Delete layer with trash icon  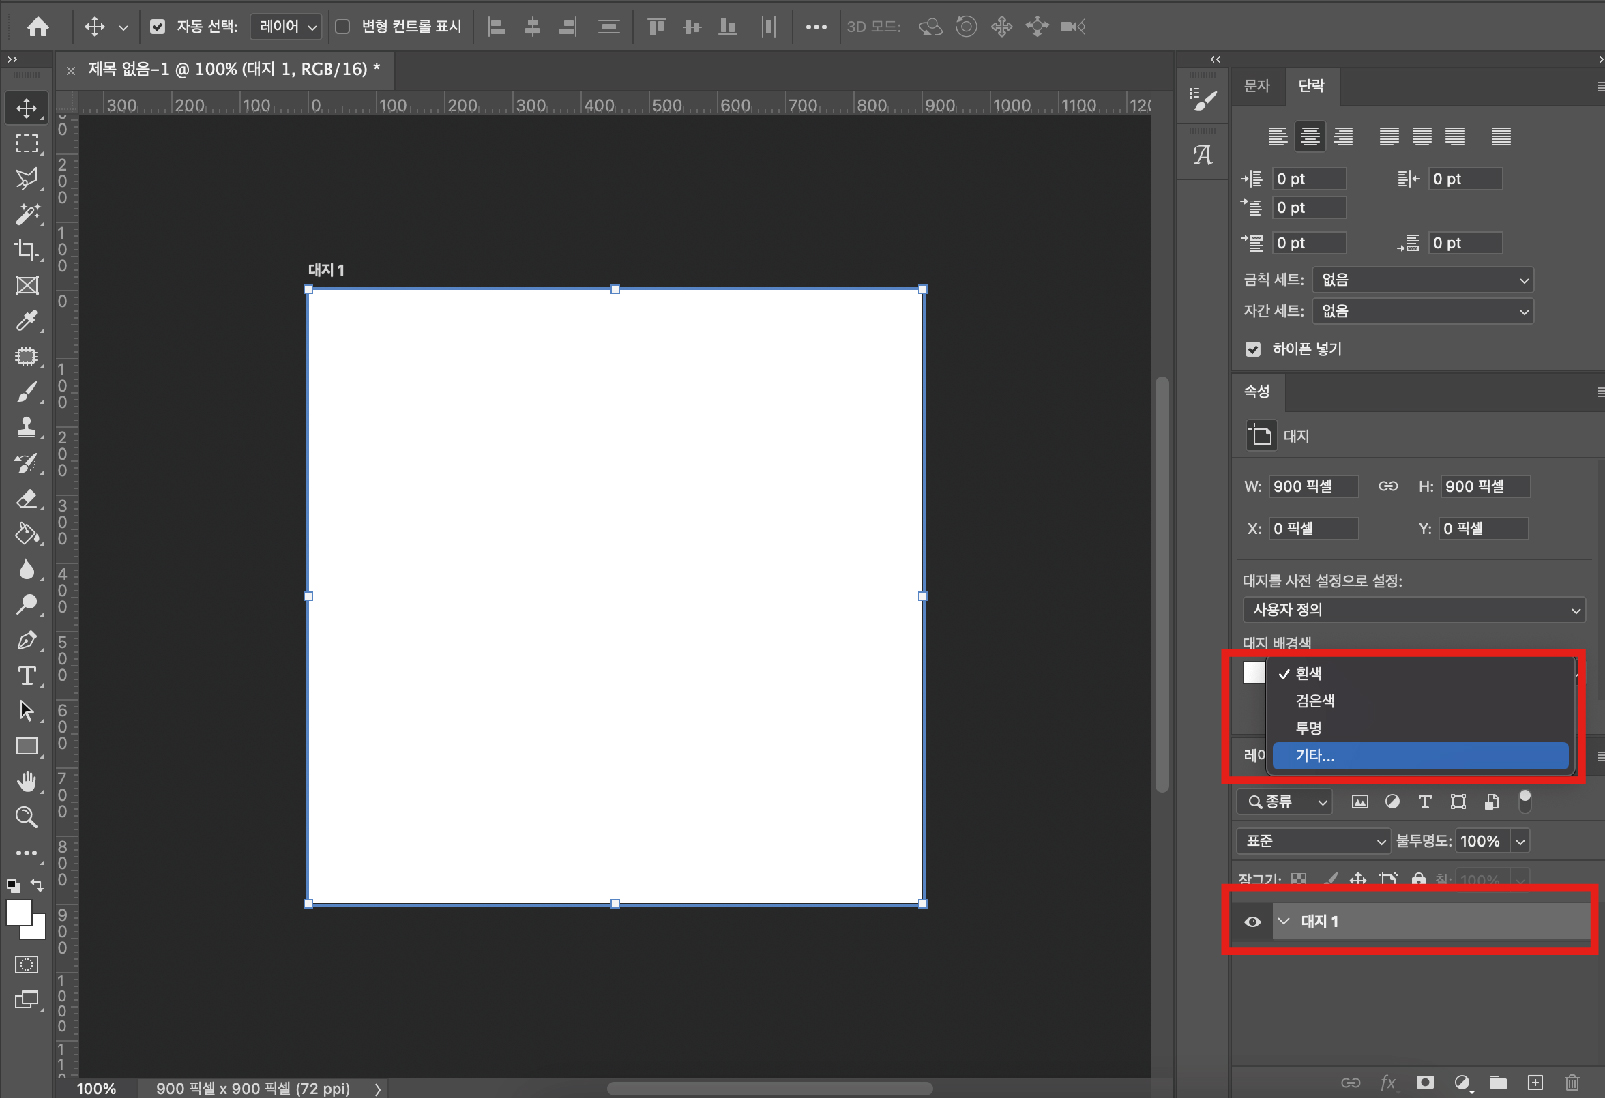pos(1572,1083)
